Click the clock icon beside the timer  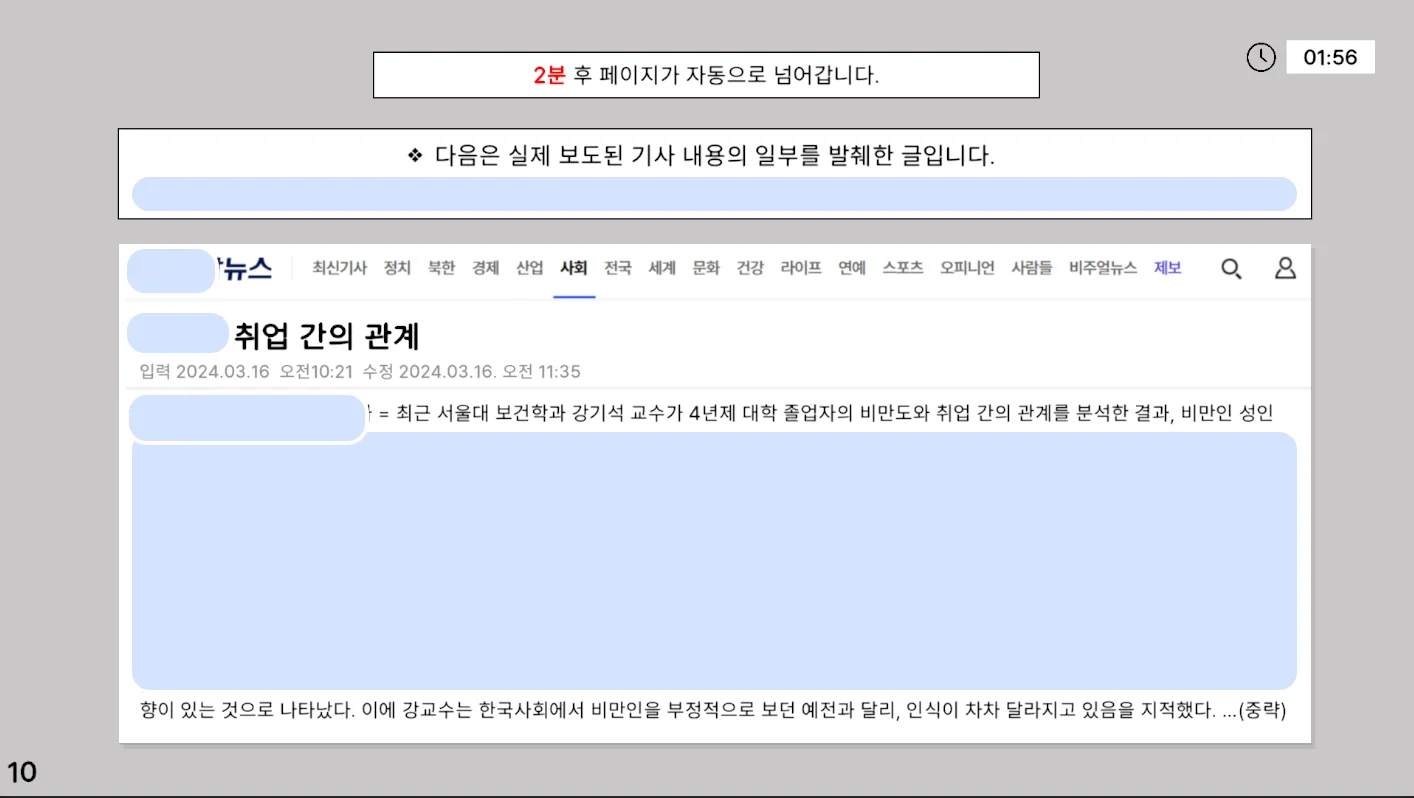click(x=1261, y=57)
